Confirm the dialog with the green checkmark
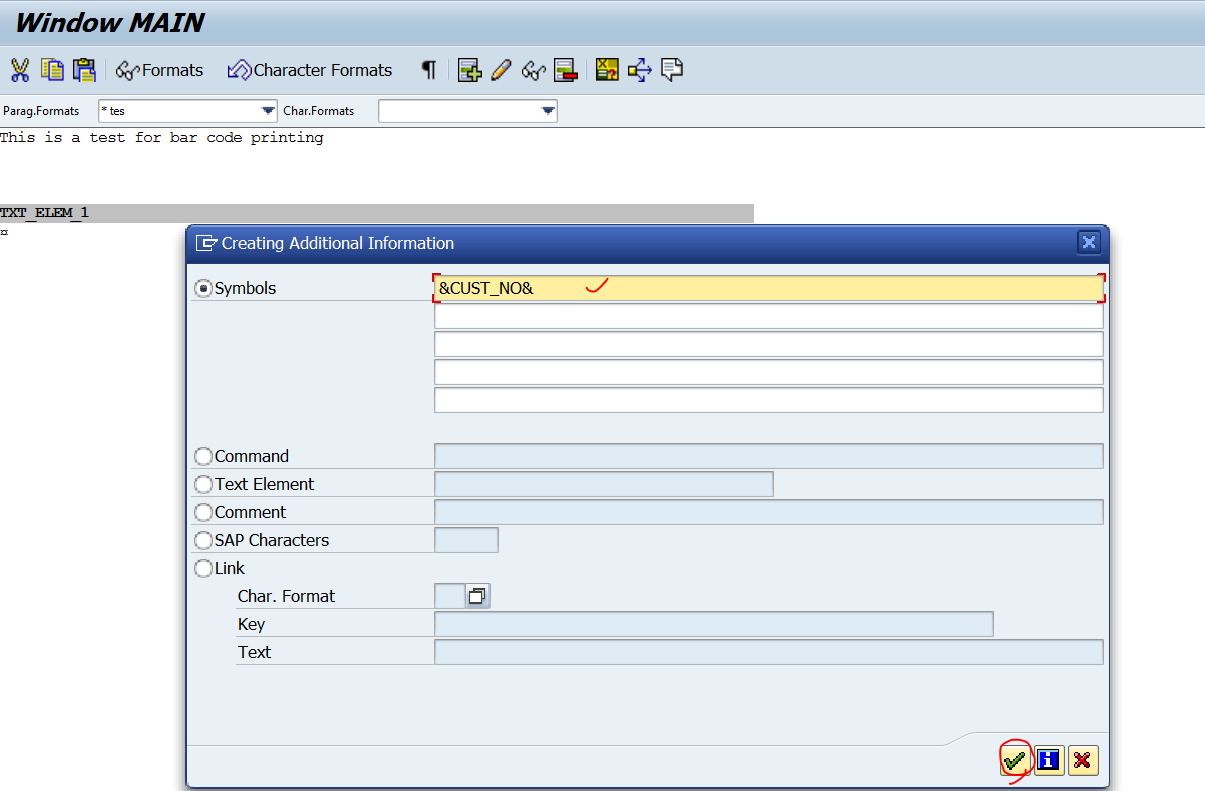The height and width of the screenshot is (791, 1205). tap(1014, 760)
